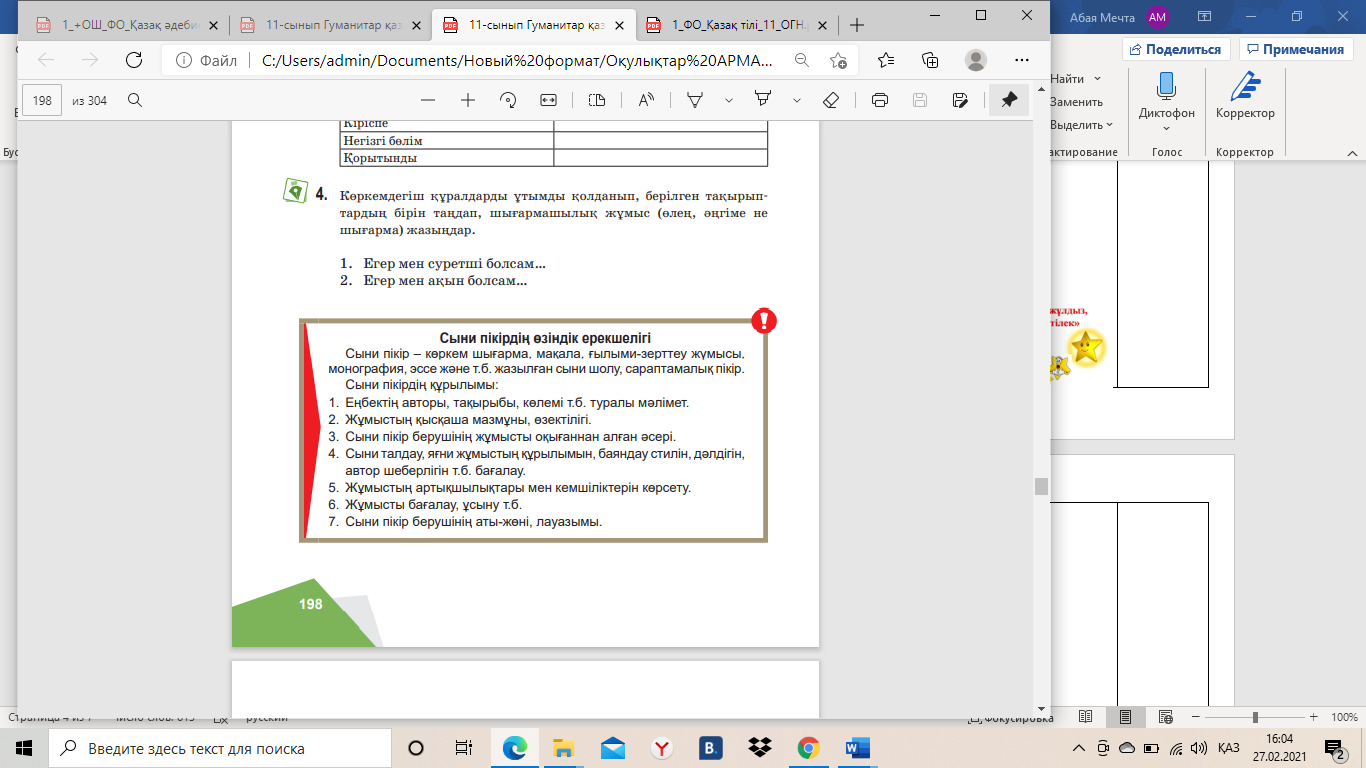Open Google Chrome from the taskbar
The height and width of the screenshot is (768, 1366).
click(808, 748)
